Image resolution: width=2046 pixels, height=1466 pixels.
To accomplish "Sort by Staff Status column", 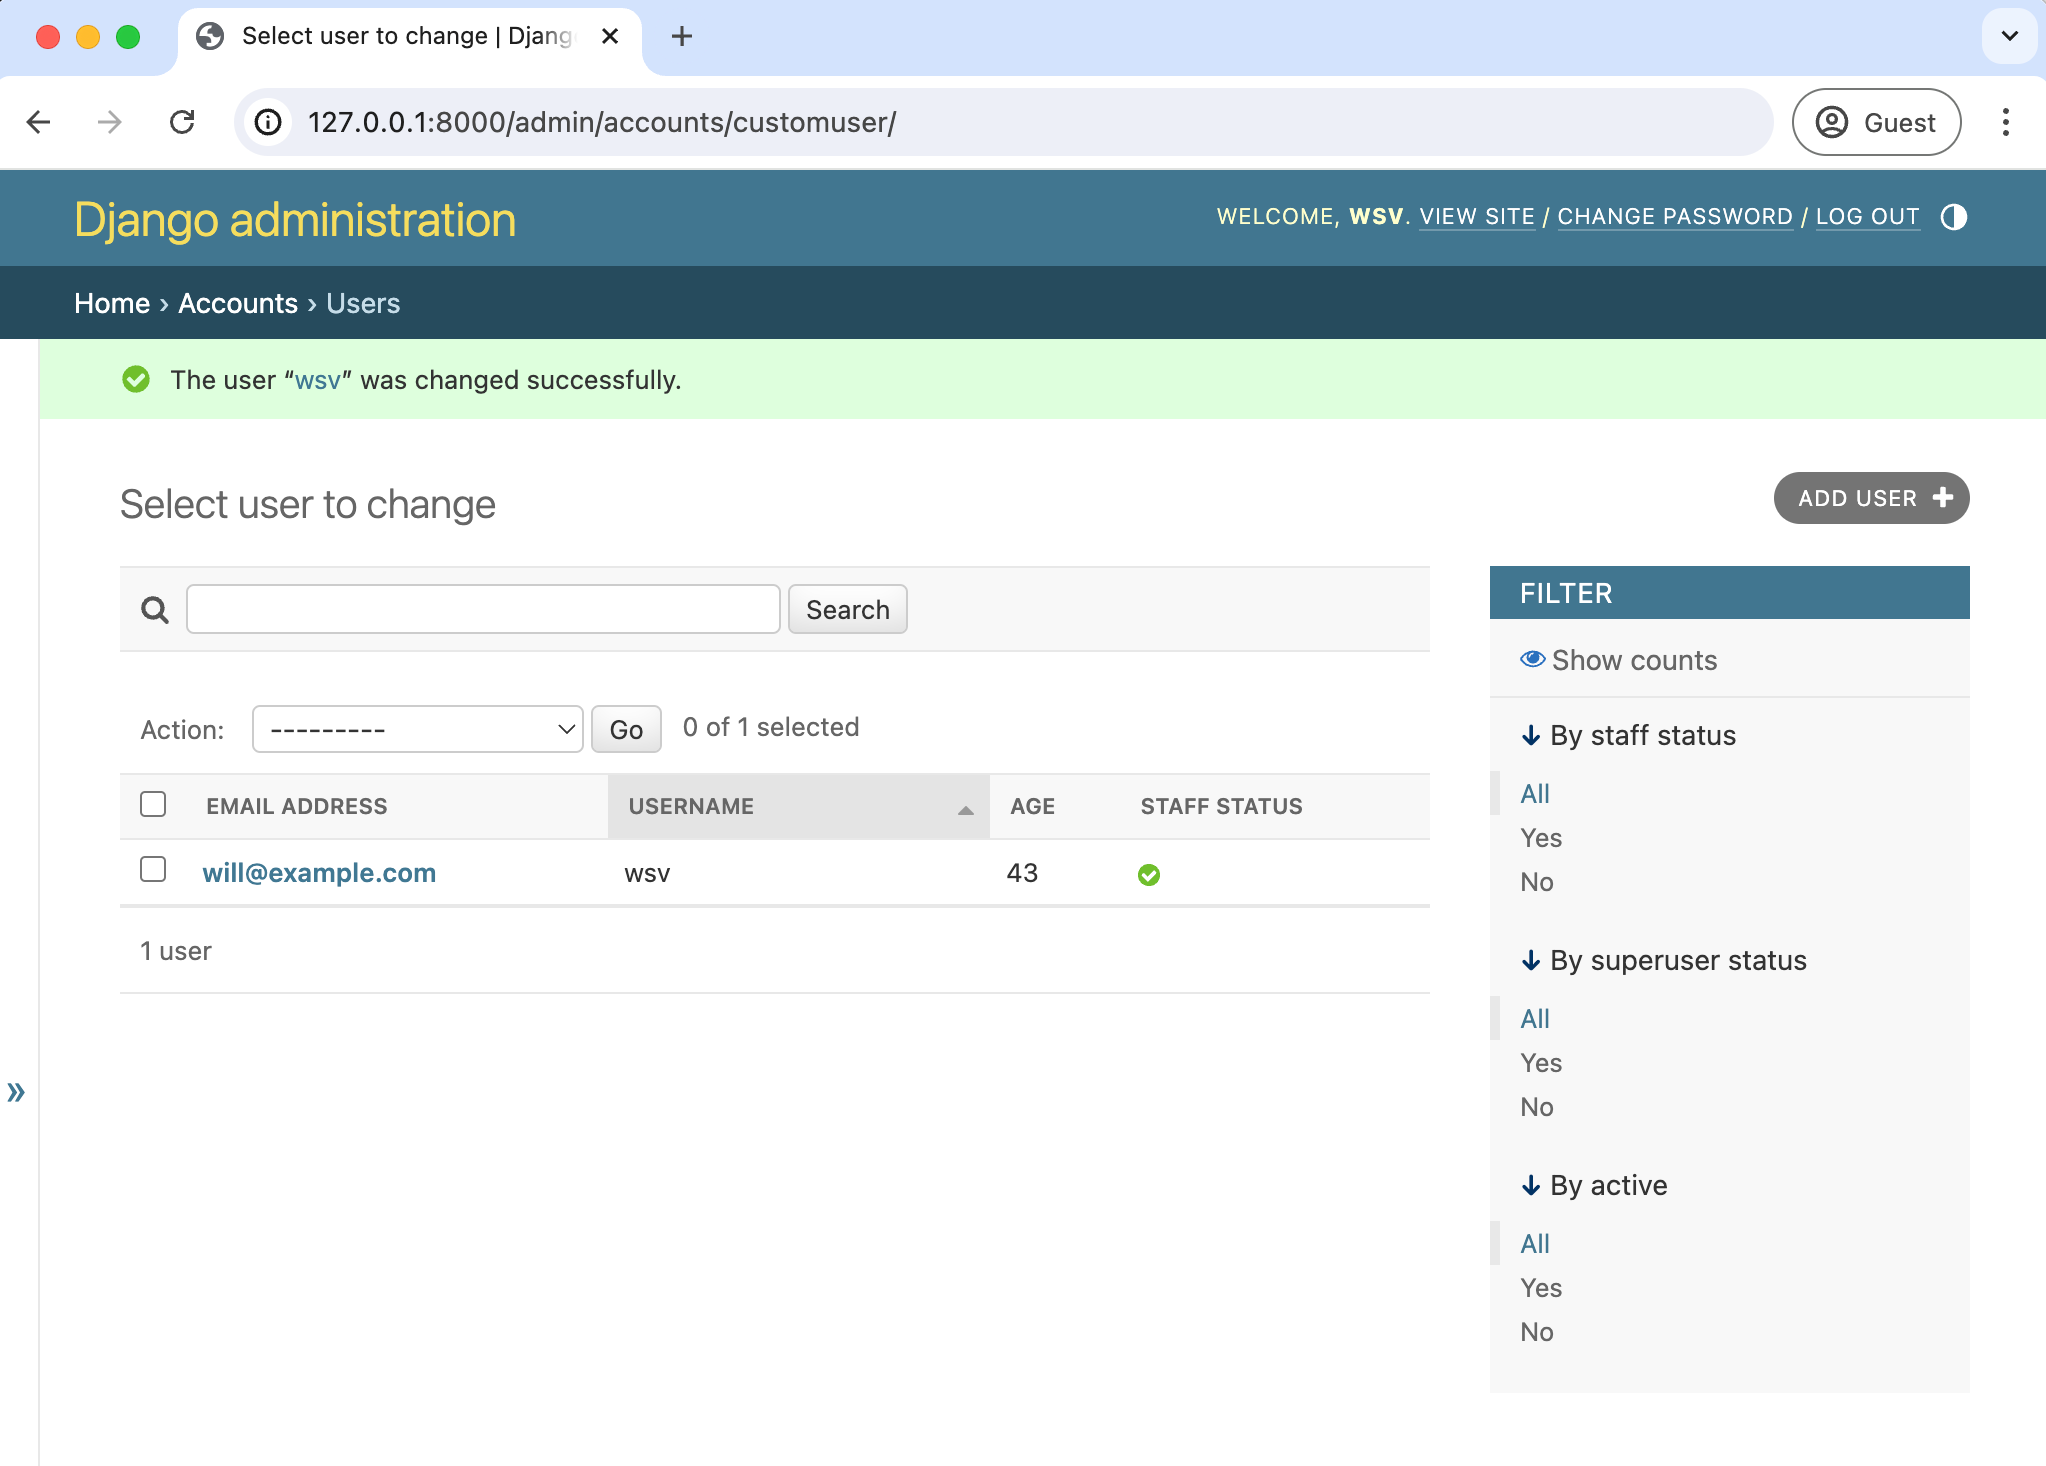I will point(1222,806).
